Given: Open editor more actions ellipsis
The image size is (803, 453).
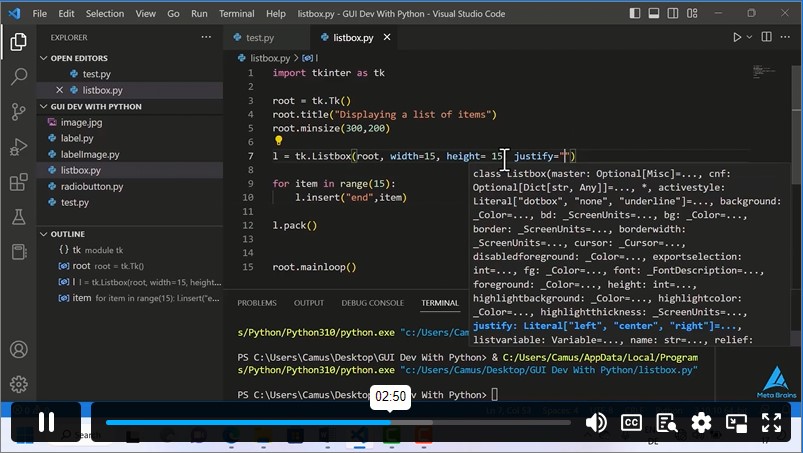Looking at the screenshot, I should click(785, 37).
